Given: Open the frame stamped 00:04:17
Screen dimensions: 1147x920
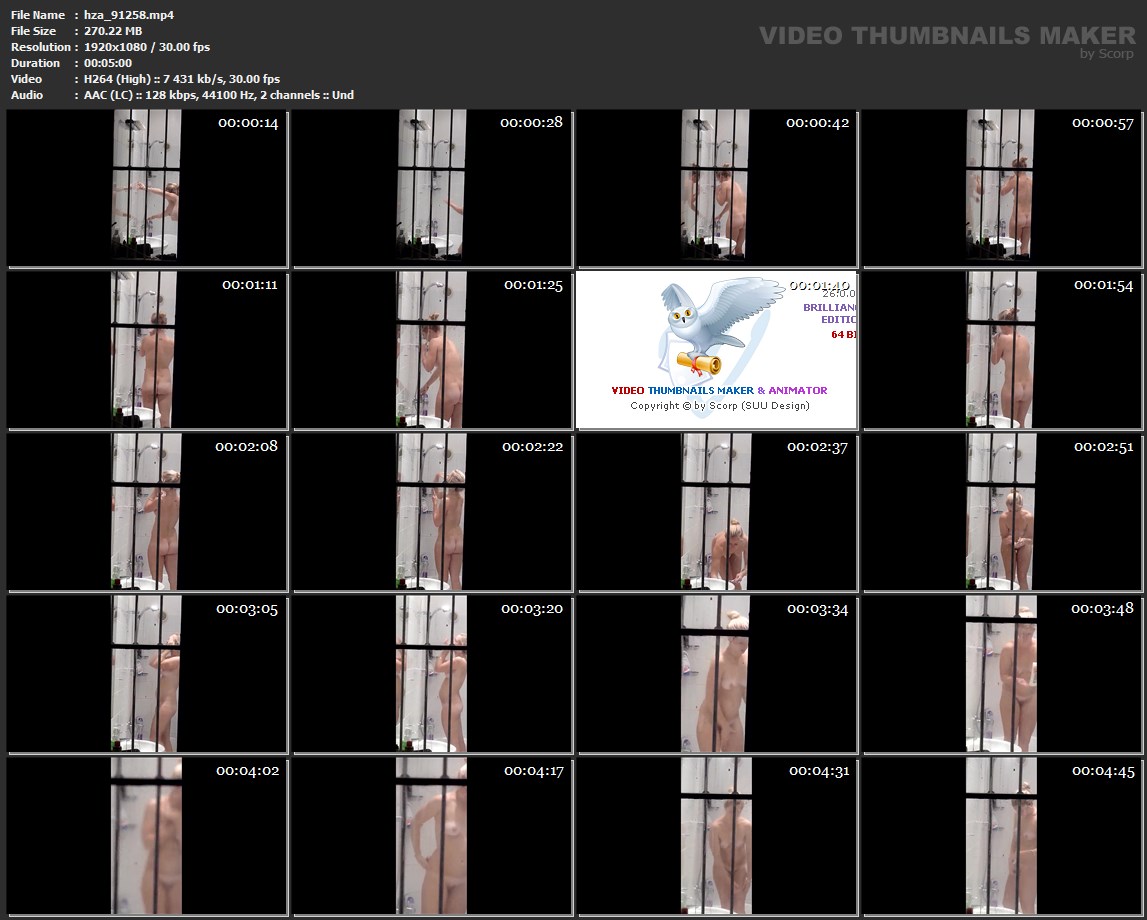Looking at the screenshot, I should point(432,836).
